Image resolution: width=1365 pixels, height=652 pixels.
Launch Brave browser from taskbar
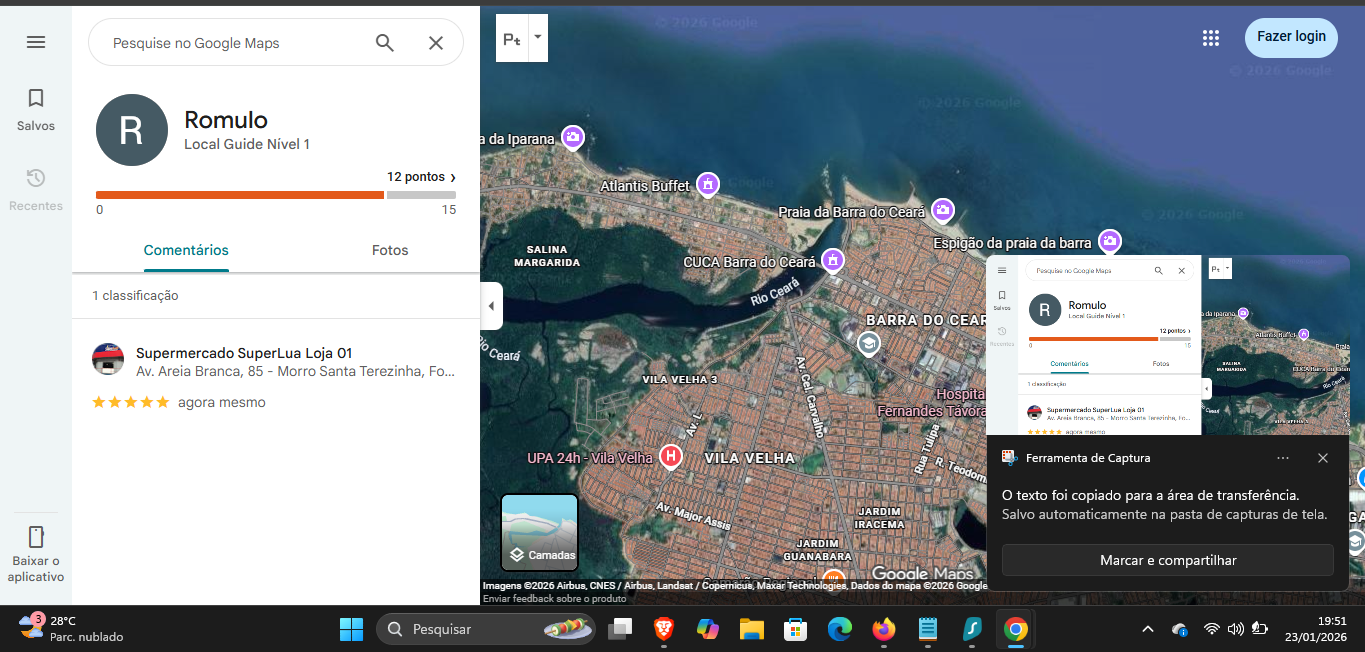pos(663,629)
